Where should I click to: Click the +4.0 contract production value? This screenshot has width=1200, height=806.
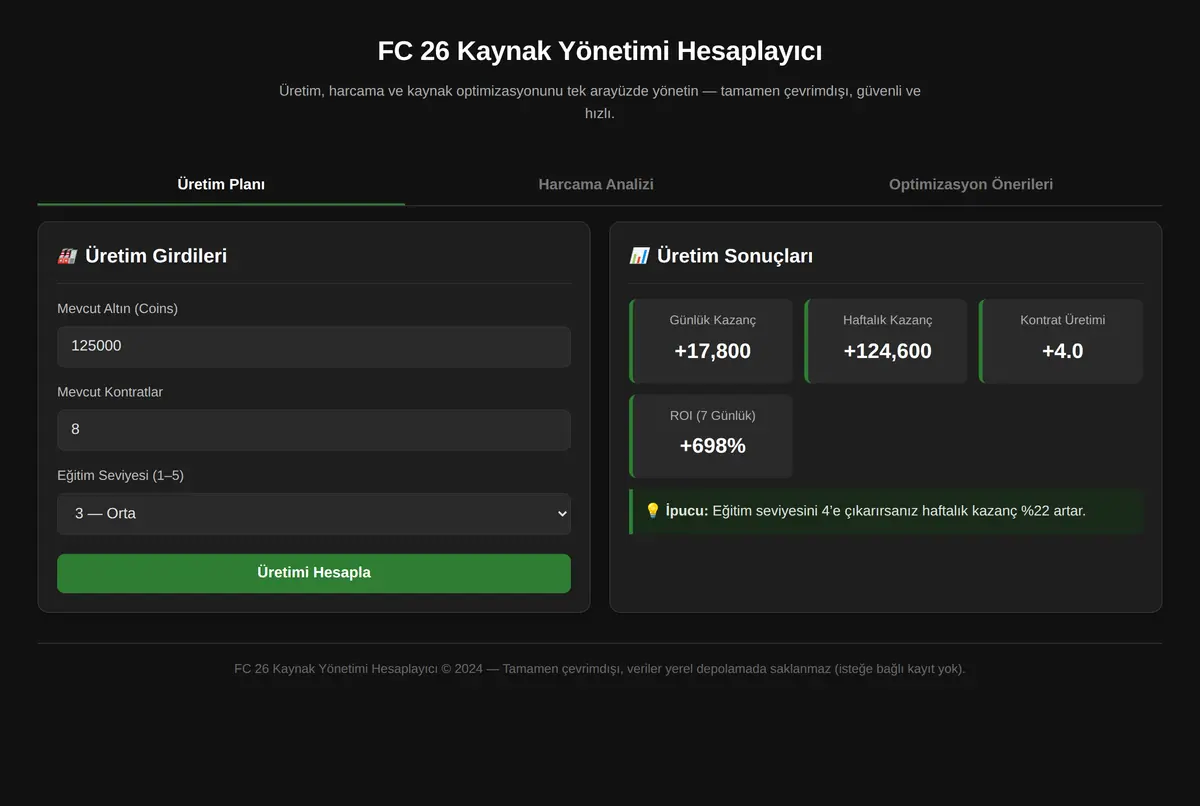point(1063,351)
